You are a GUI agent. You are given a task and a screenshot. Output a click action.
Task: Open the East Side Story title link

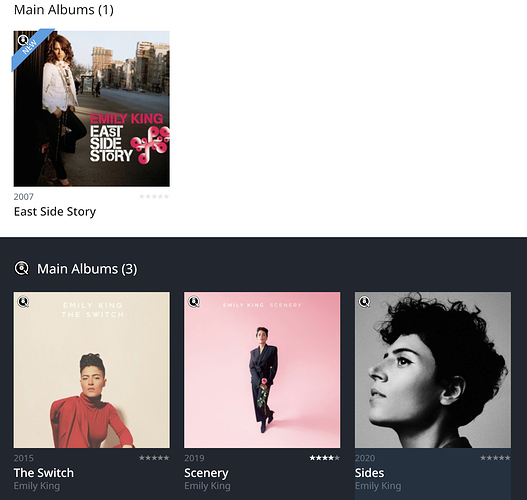point(55,212)
